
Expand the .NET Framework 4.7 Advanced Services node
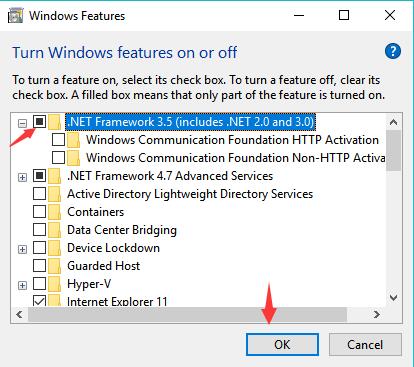click(x=22, y=177)
